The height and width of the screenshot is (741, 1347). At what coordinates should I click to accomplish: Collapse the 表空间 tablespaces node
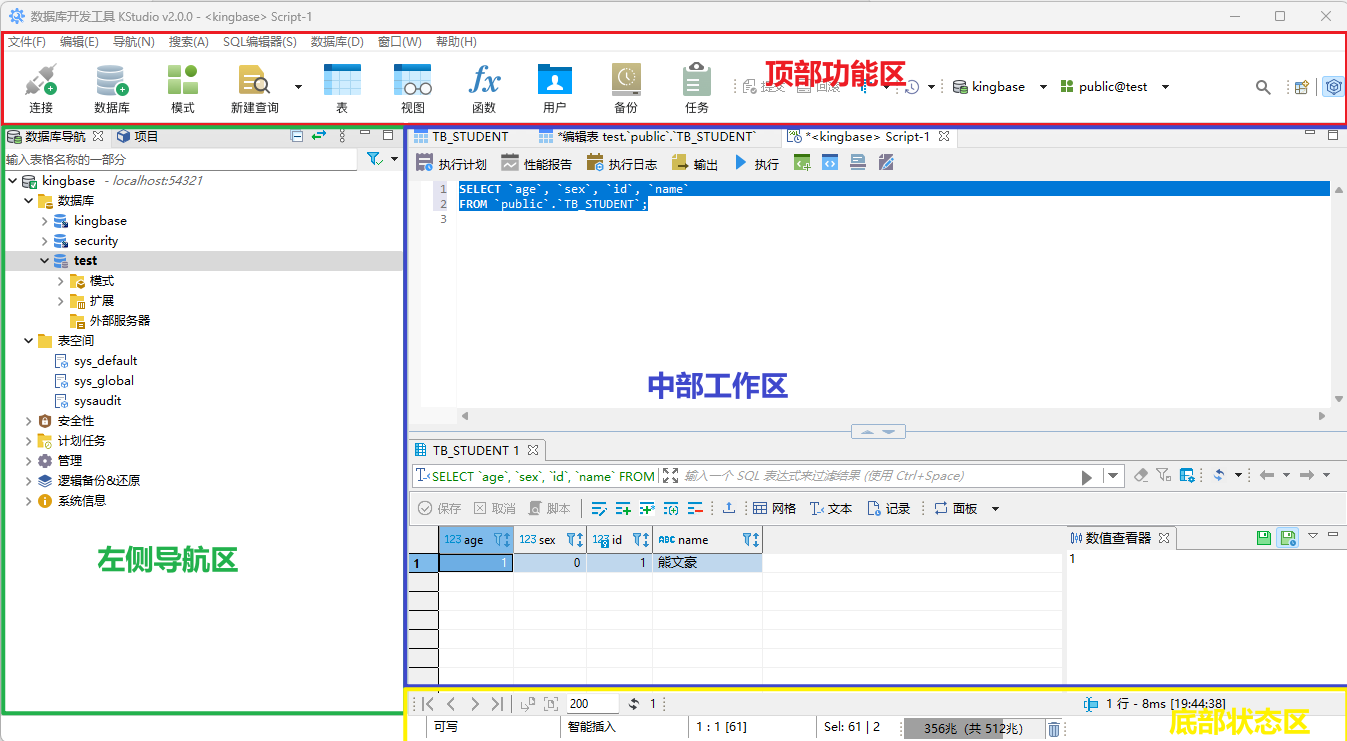point(29,341)
